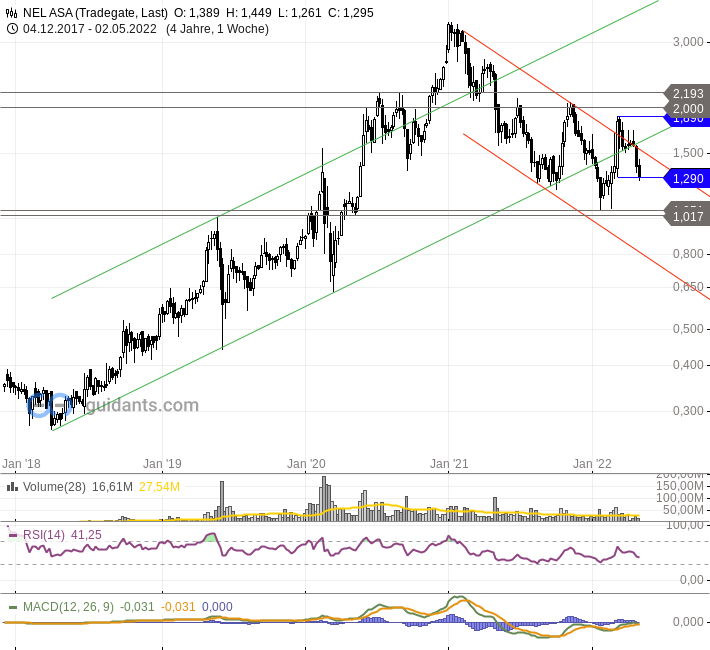Click the yellow volume average 27,54M
This screenshot has height=650, width=710.
159,487
